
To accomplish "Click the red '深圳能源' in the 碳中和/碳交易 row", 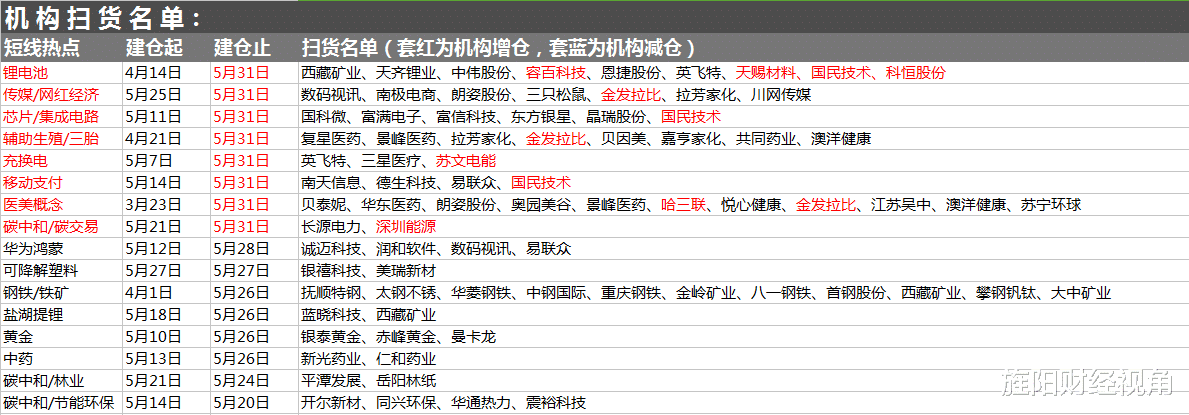I will tap(406, 228).
